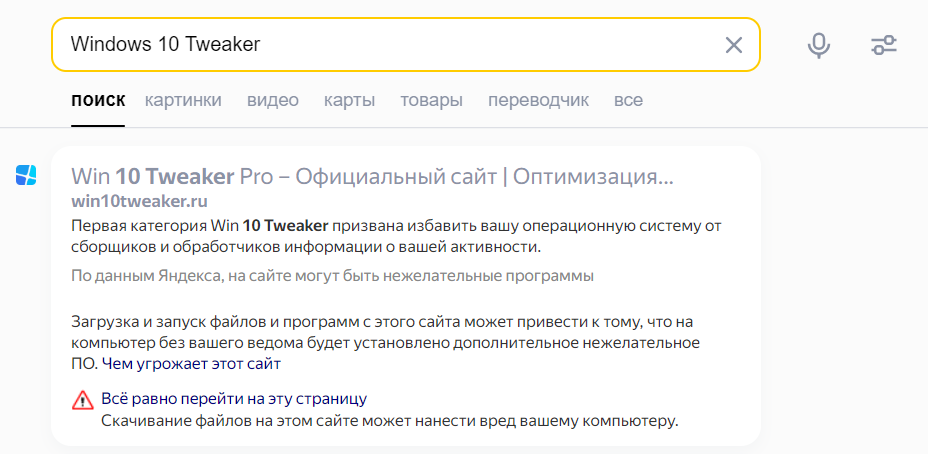The height and width of the screenshot is (454, 928).
Task: Go to the "карты" tab
Action: (349, 101)
